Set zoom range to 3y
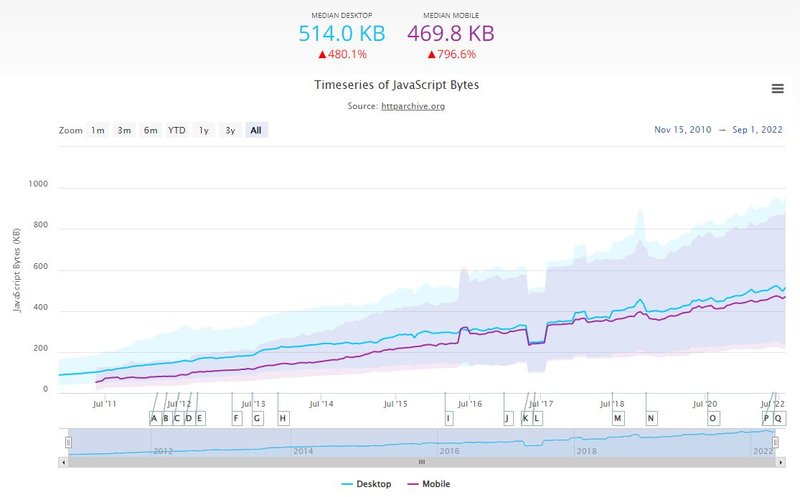 (x=230, y=130)
